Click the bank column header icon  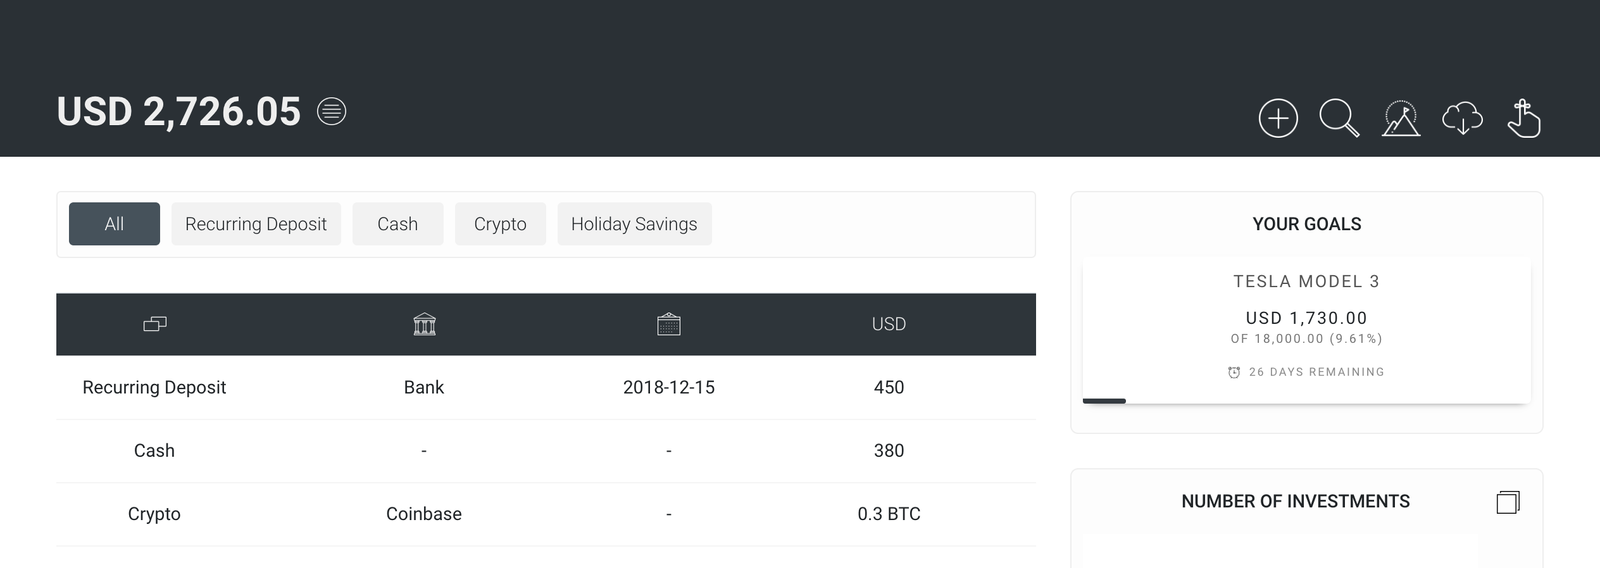pos(424,324)
